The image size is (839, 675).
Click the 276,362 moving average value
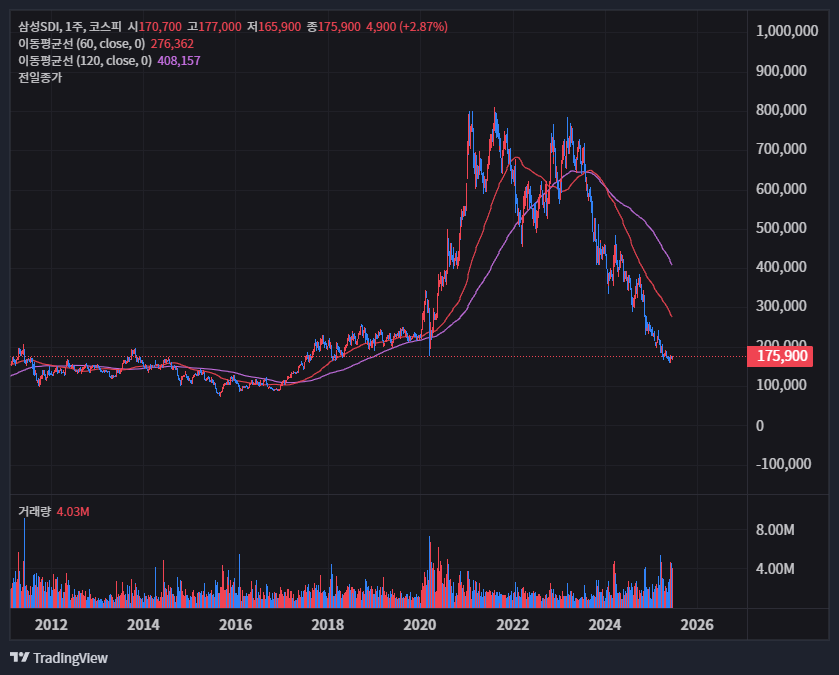point(172,44)
